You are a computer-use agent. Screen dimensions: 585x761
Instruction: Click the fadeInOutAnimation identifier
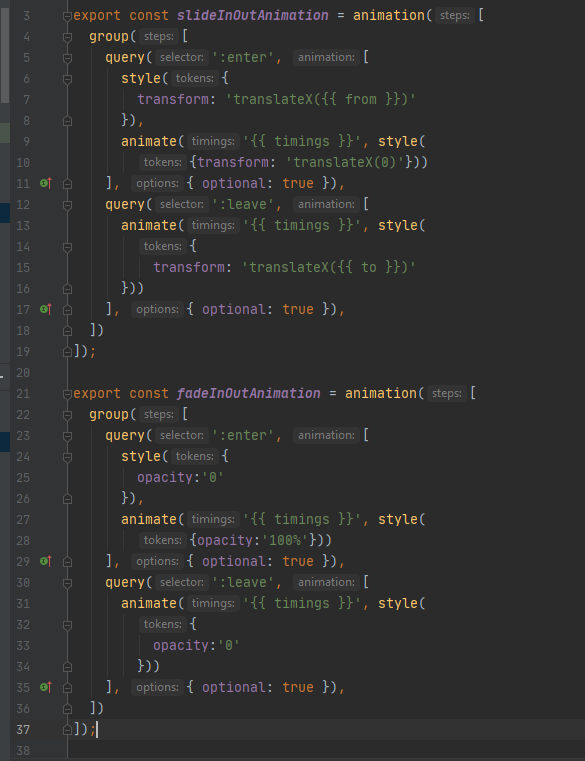coord(248,393)
